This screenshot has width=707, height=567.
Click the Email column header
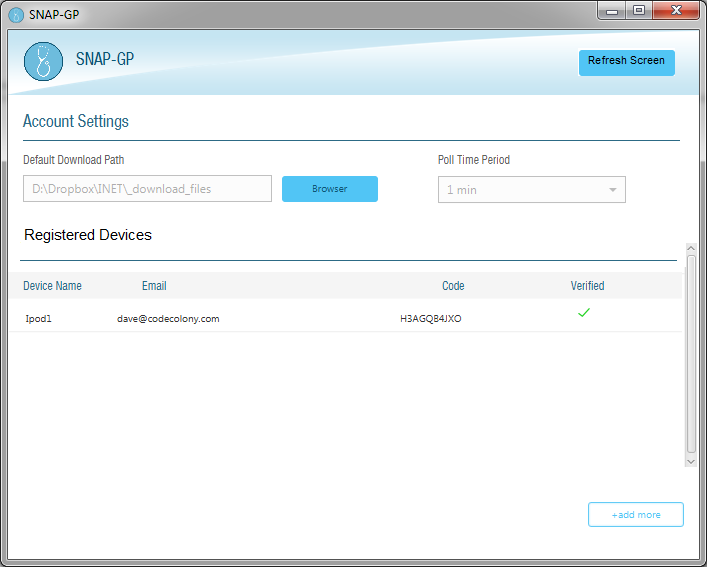(154, 286)
